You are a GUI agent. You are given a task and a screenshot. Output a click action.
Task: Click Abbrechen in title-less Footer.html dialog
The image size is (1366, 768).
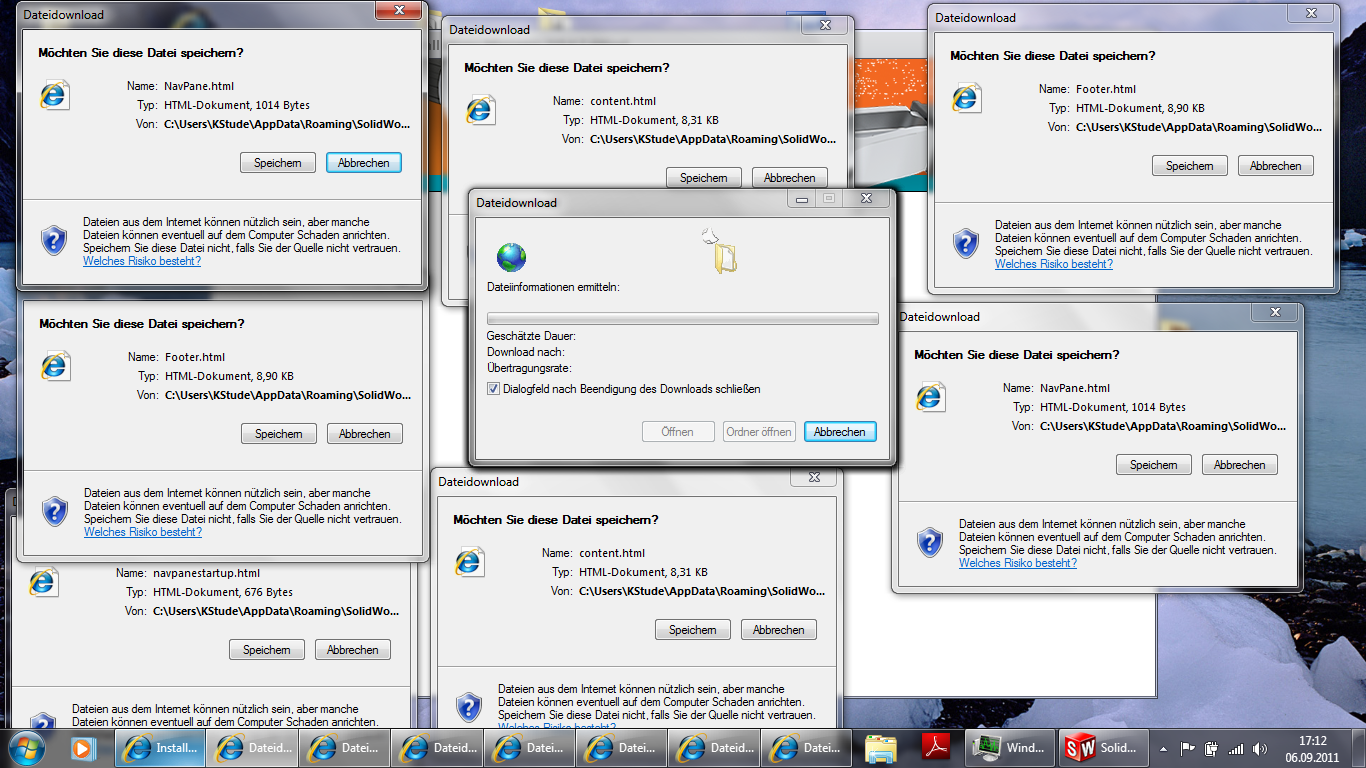pyautogui.click(x=365, y=434)
